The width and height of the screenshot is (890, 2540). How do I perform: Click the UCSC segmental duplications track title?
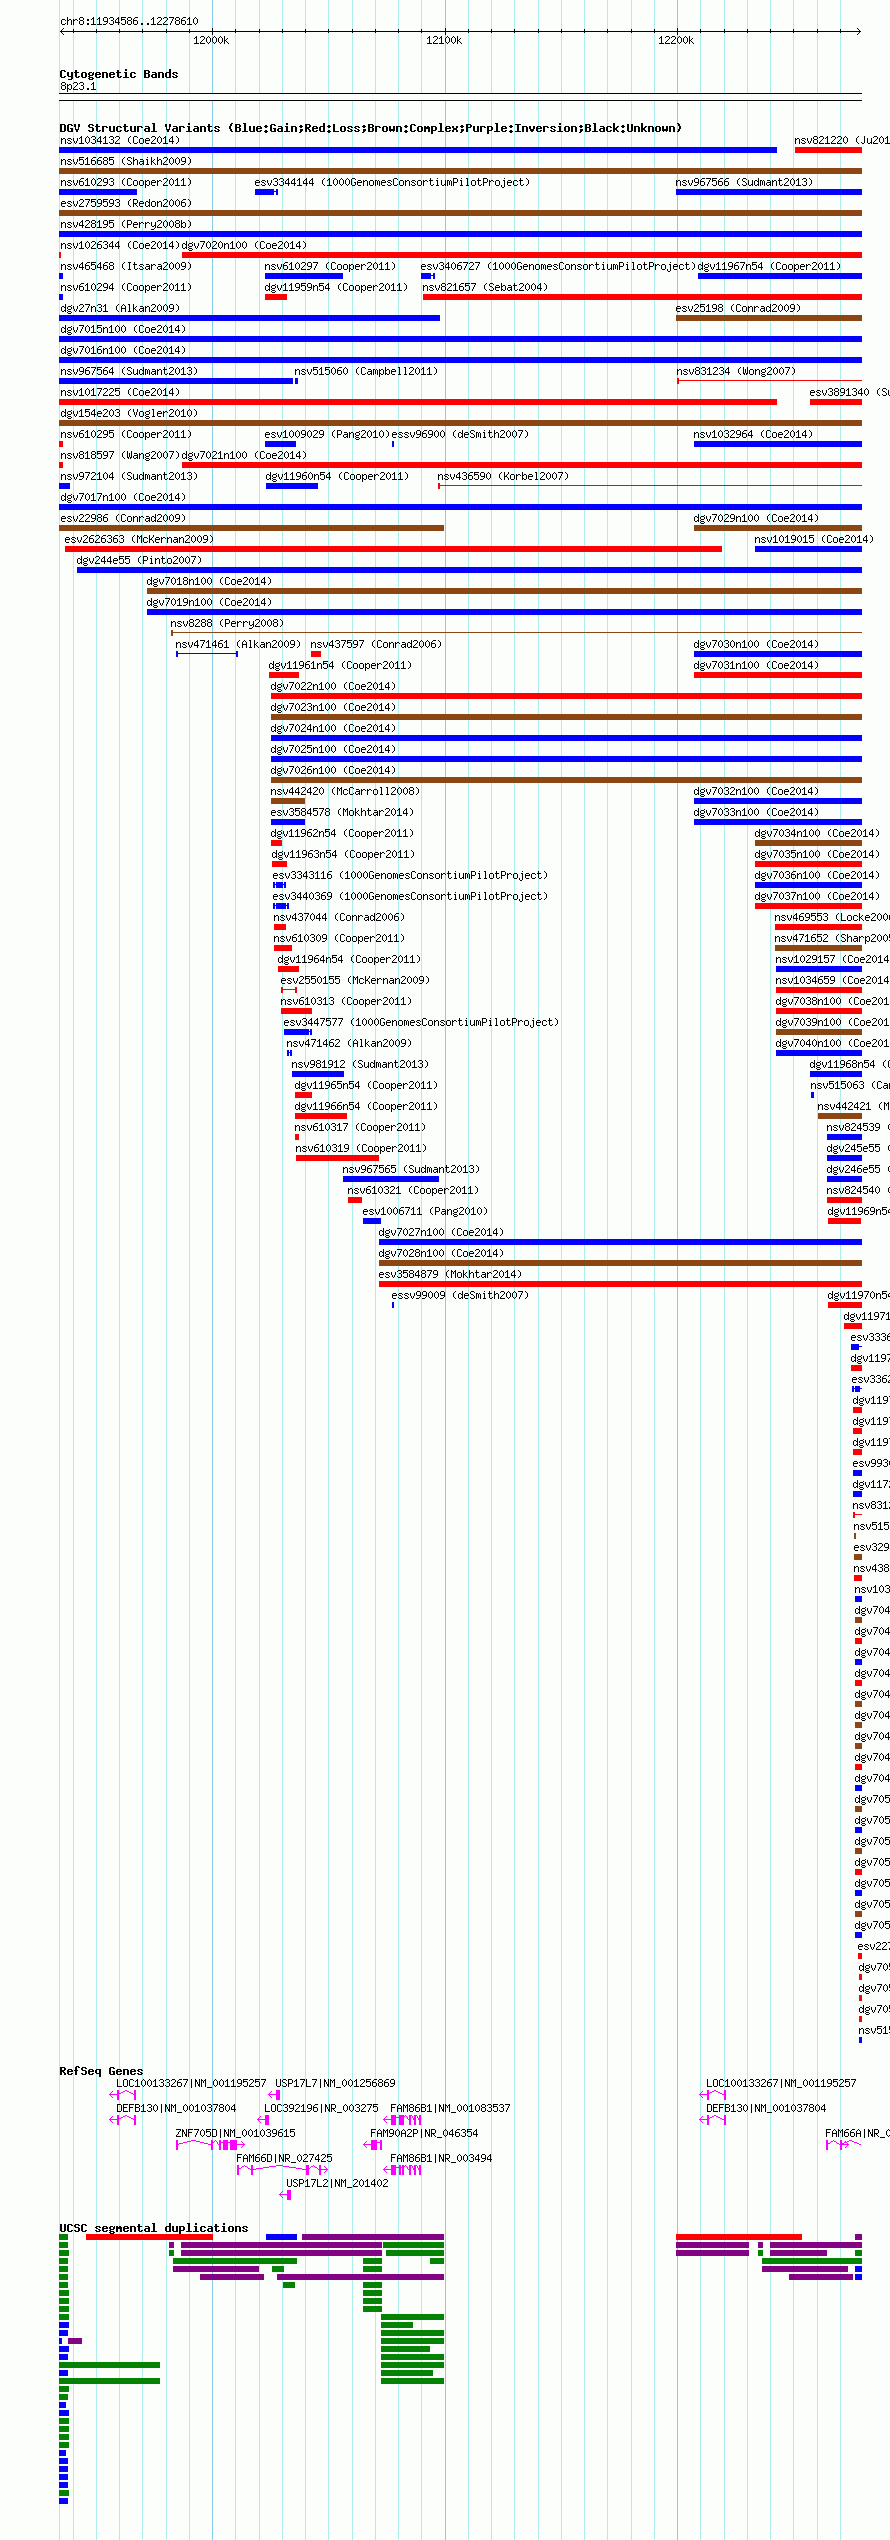tap(153, 2228)
